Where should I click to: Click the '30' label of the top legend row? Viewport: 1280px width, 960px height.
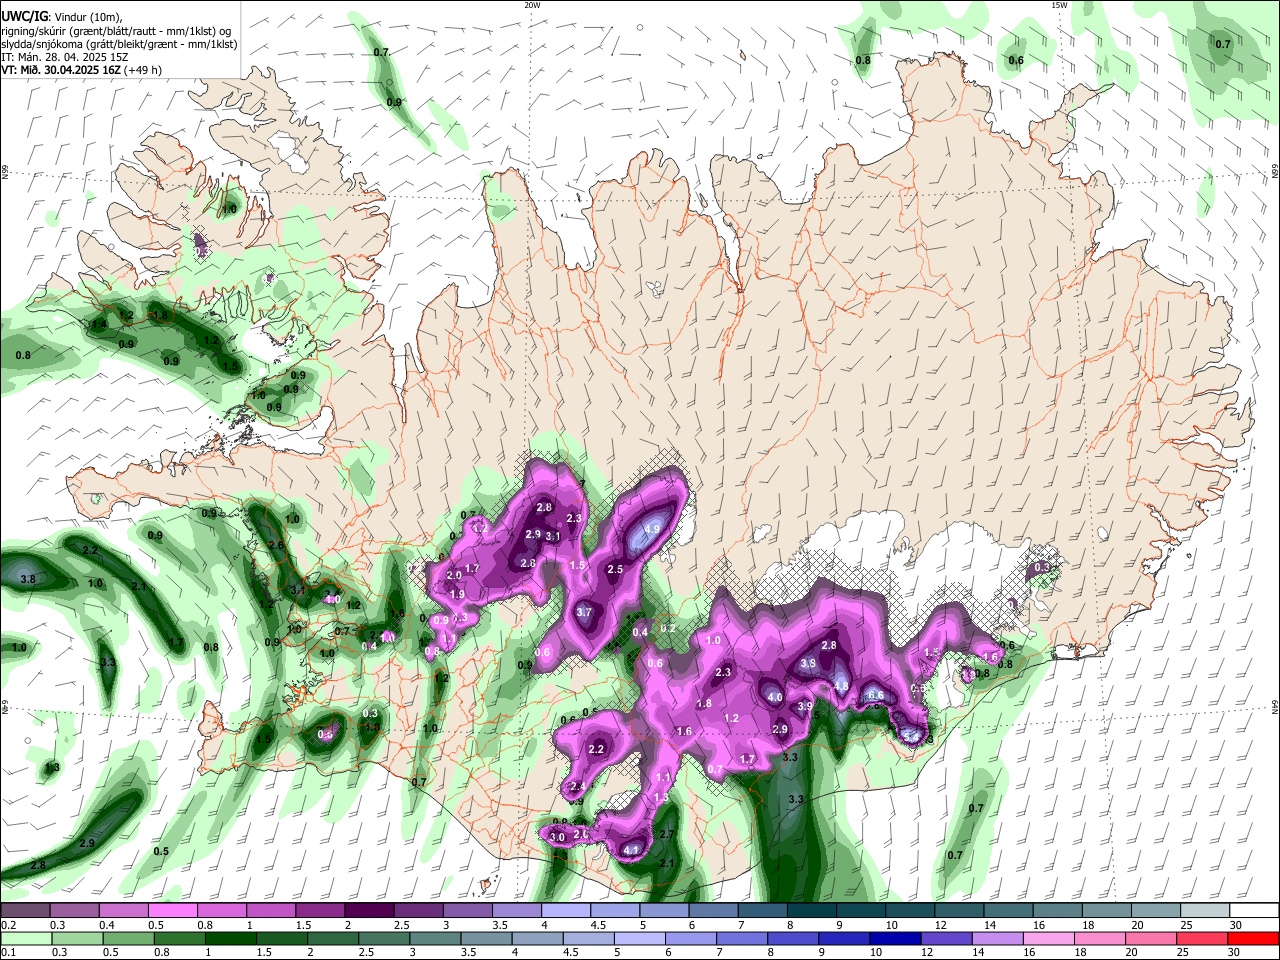click(1236, 925)
